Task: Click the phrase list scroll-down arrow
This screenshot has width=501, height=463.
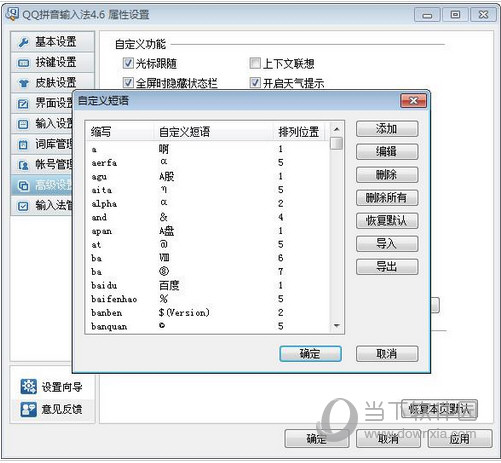Action: 337,326
